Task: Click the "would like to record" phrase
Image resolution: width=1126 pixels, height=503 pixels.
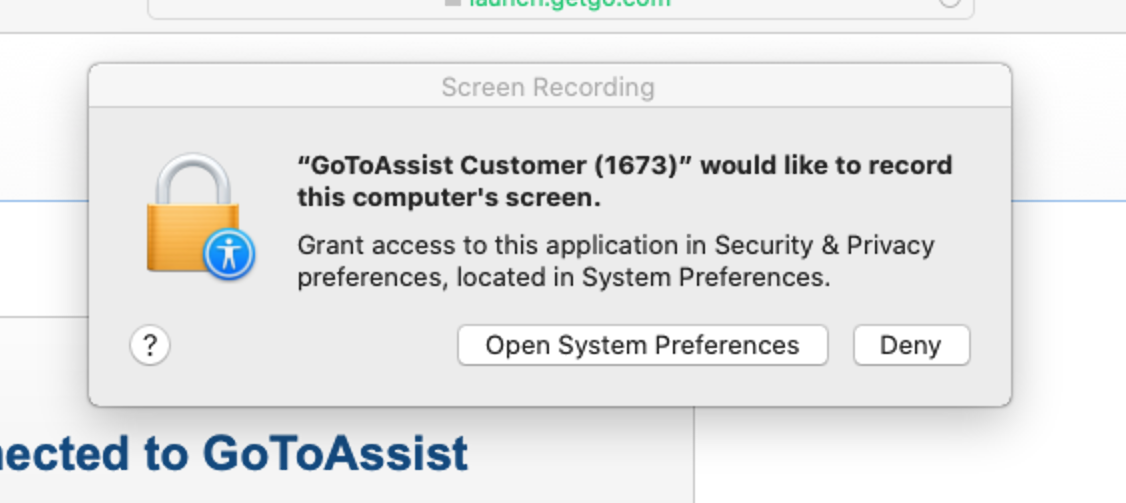Action: click(827, 165)
